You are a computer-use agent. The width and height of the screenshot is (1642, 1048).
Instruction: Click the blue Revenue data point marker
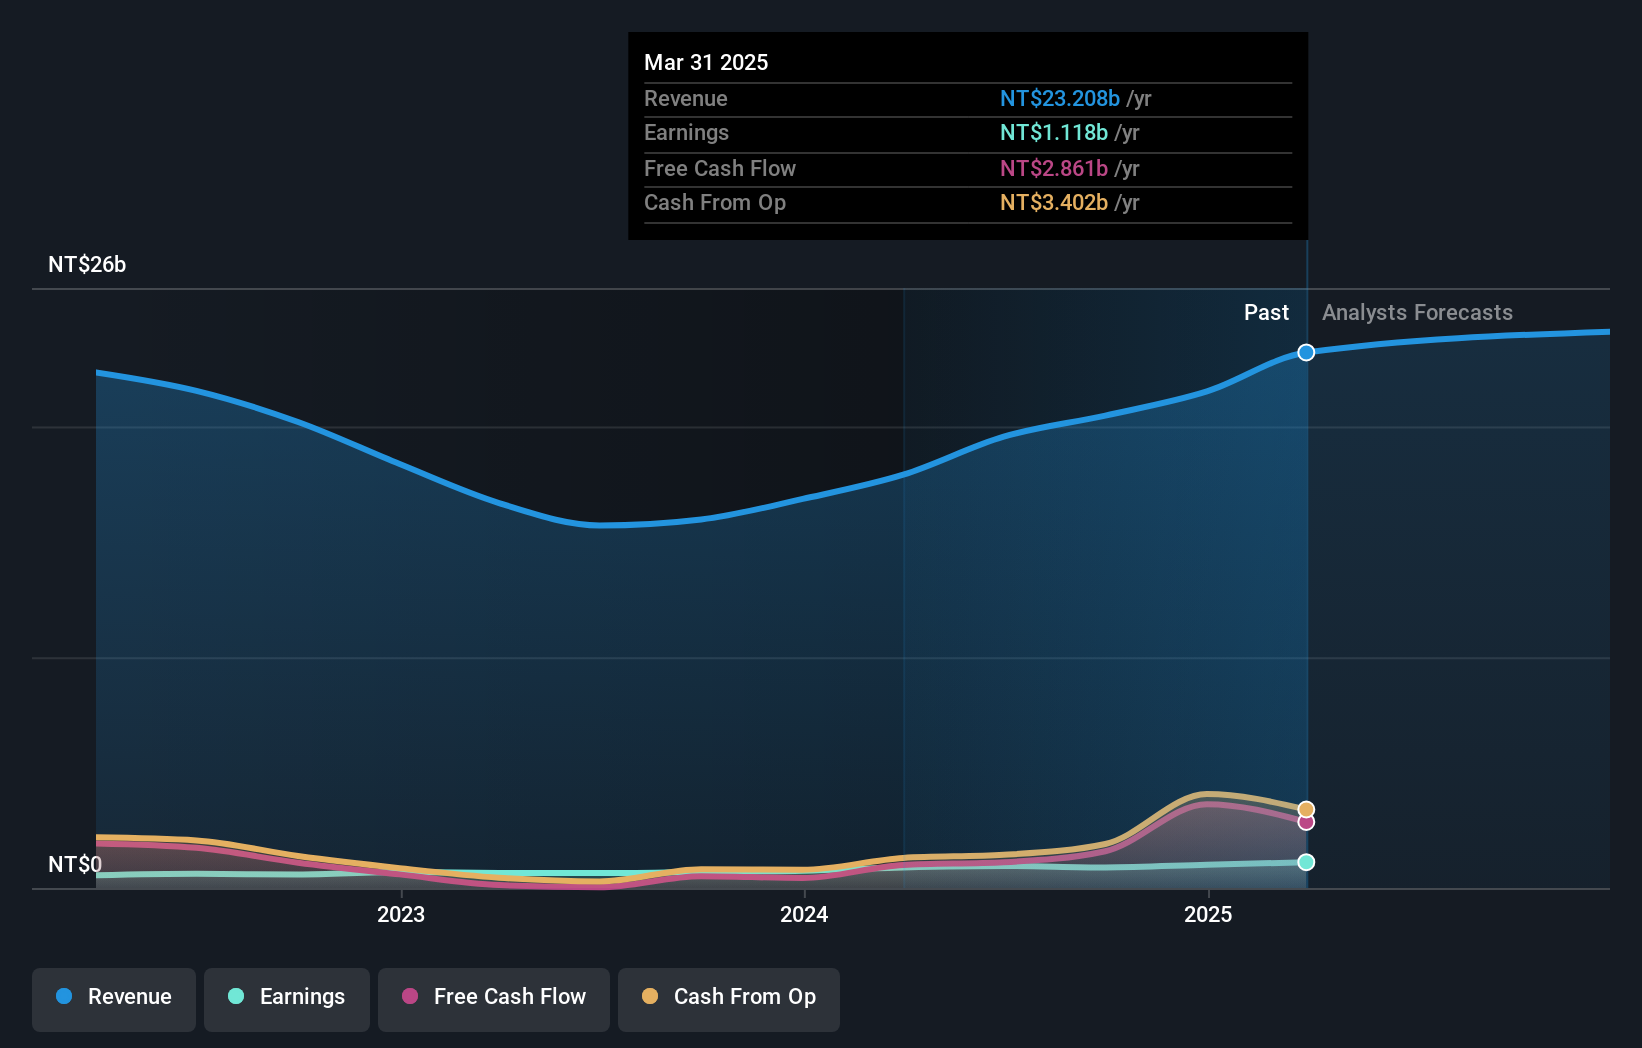1306,352
